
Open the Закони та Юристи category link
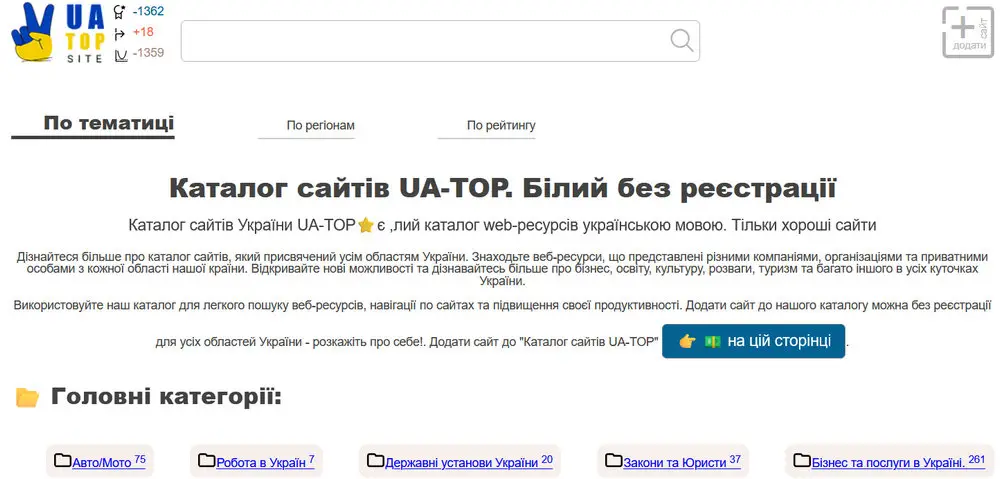click(x=682, y=462)
